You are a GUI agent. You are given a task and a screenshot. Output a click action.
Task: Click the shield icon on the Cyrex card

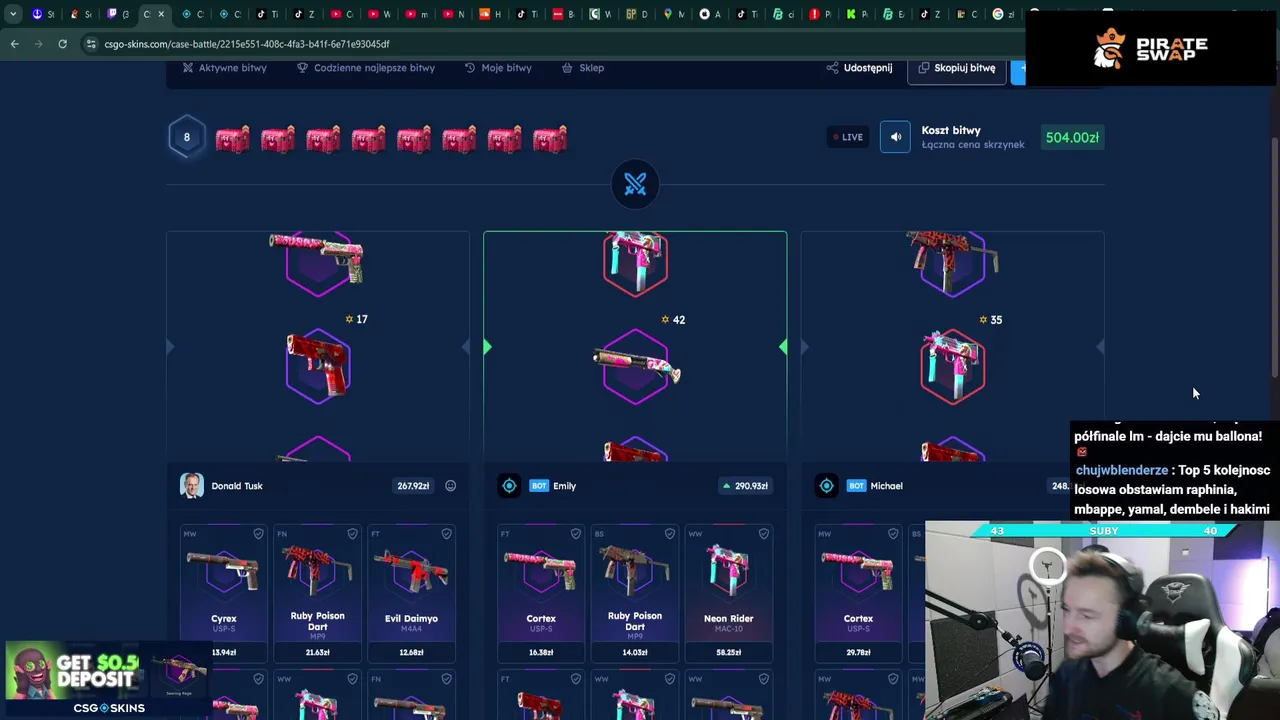tap(258, 534)
